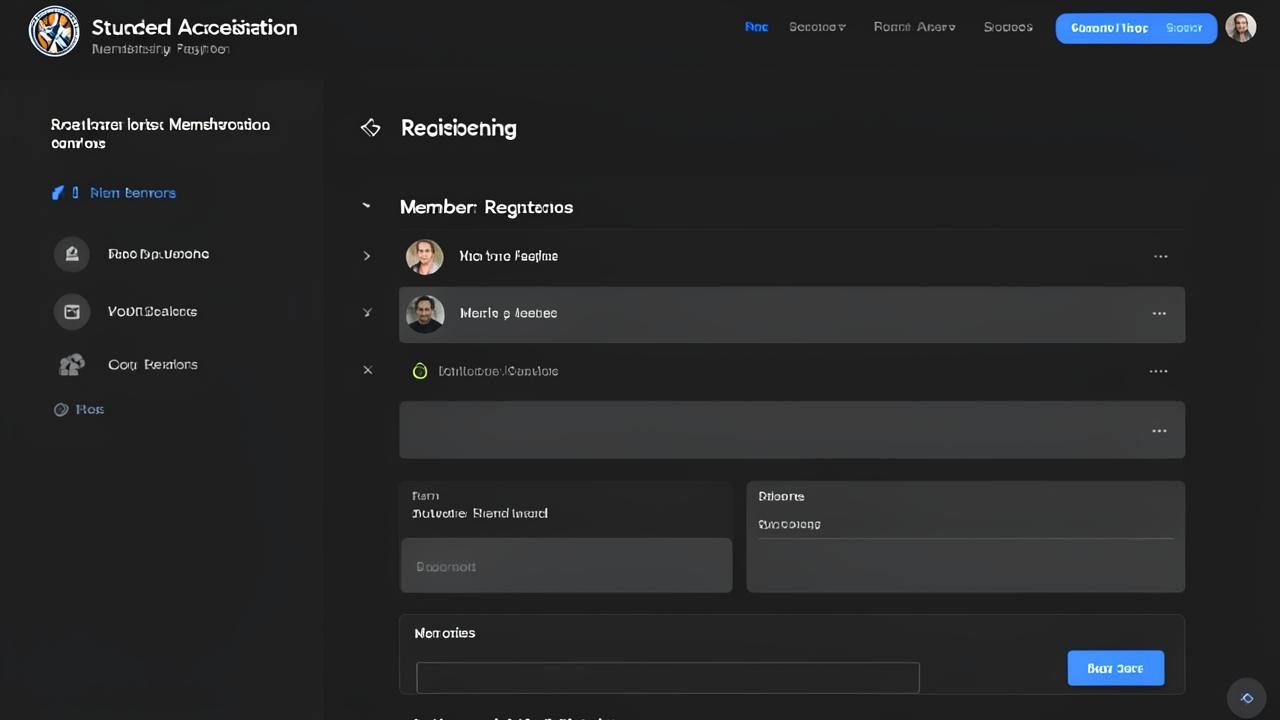Collapse the Merle p ieeoee row
The width and height of the screenshot is (1280, 720).
click(367, 313)
